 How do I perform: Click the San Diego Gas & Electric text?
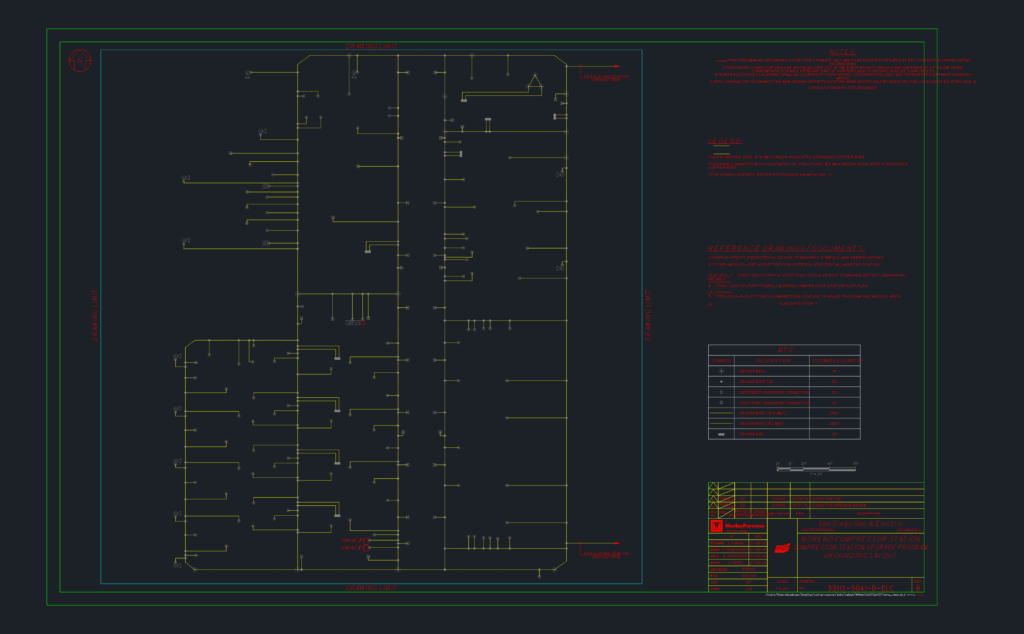861,524
